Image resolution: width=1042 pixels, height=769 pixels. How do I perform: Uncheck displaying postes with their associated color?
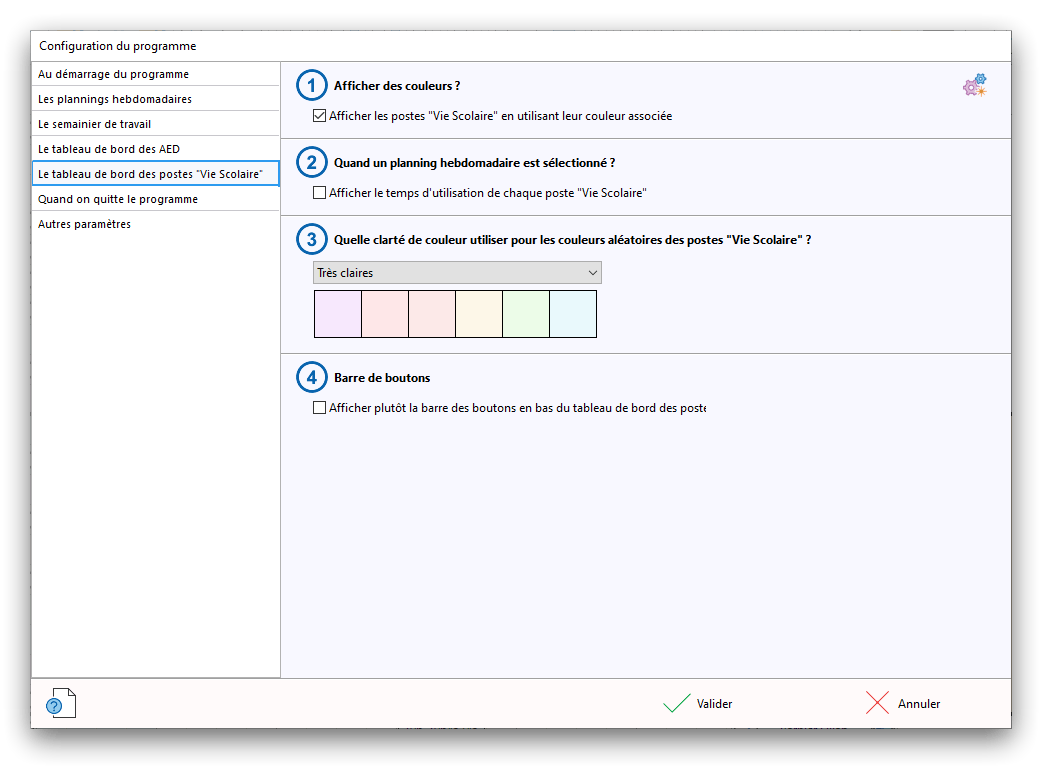320,116
